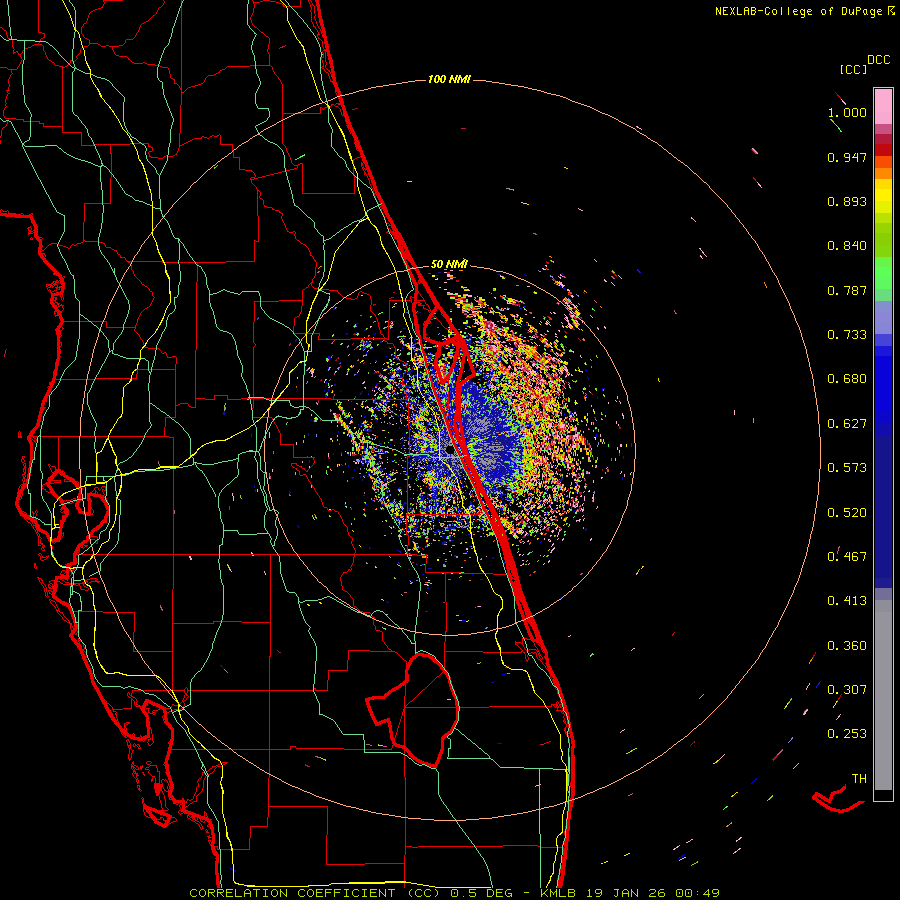Click the KMLB radar site dot

[x=450, y=451]
